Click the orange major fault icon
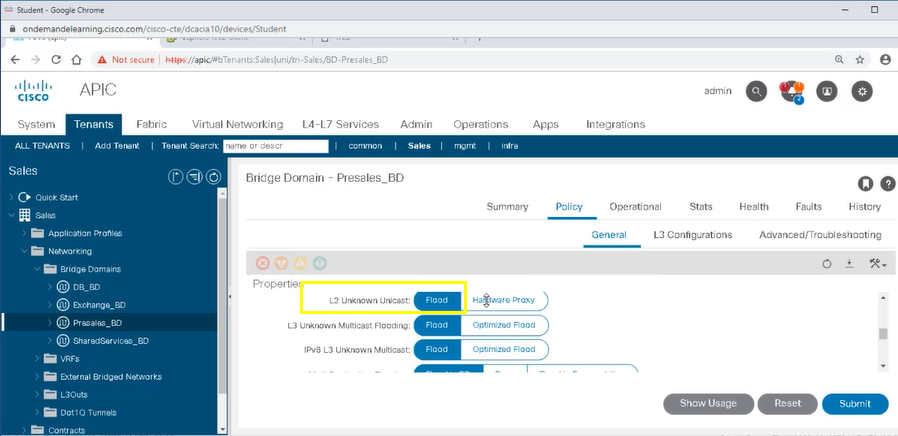This screenshot has height=436, width=898. point(281,263)
